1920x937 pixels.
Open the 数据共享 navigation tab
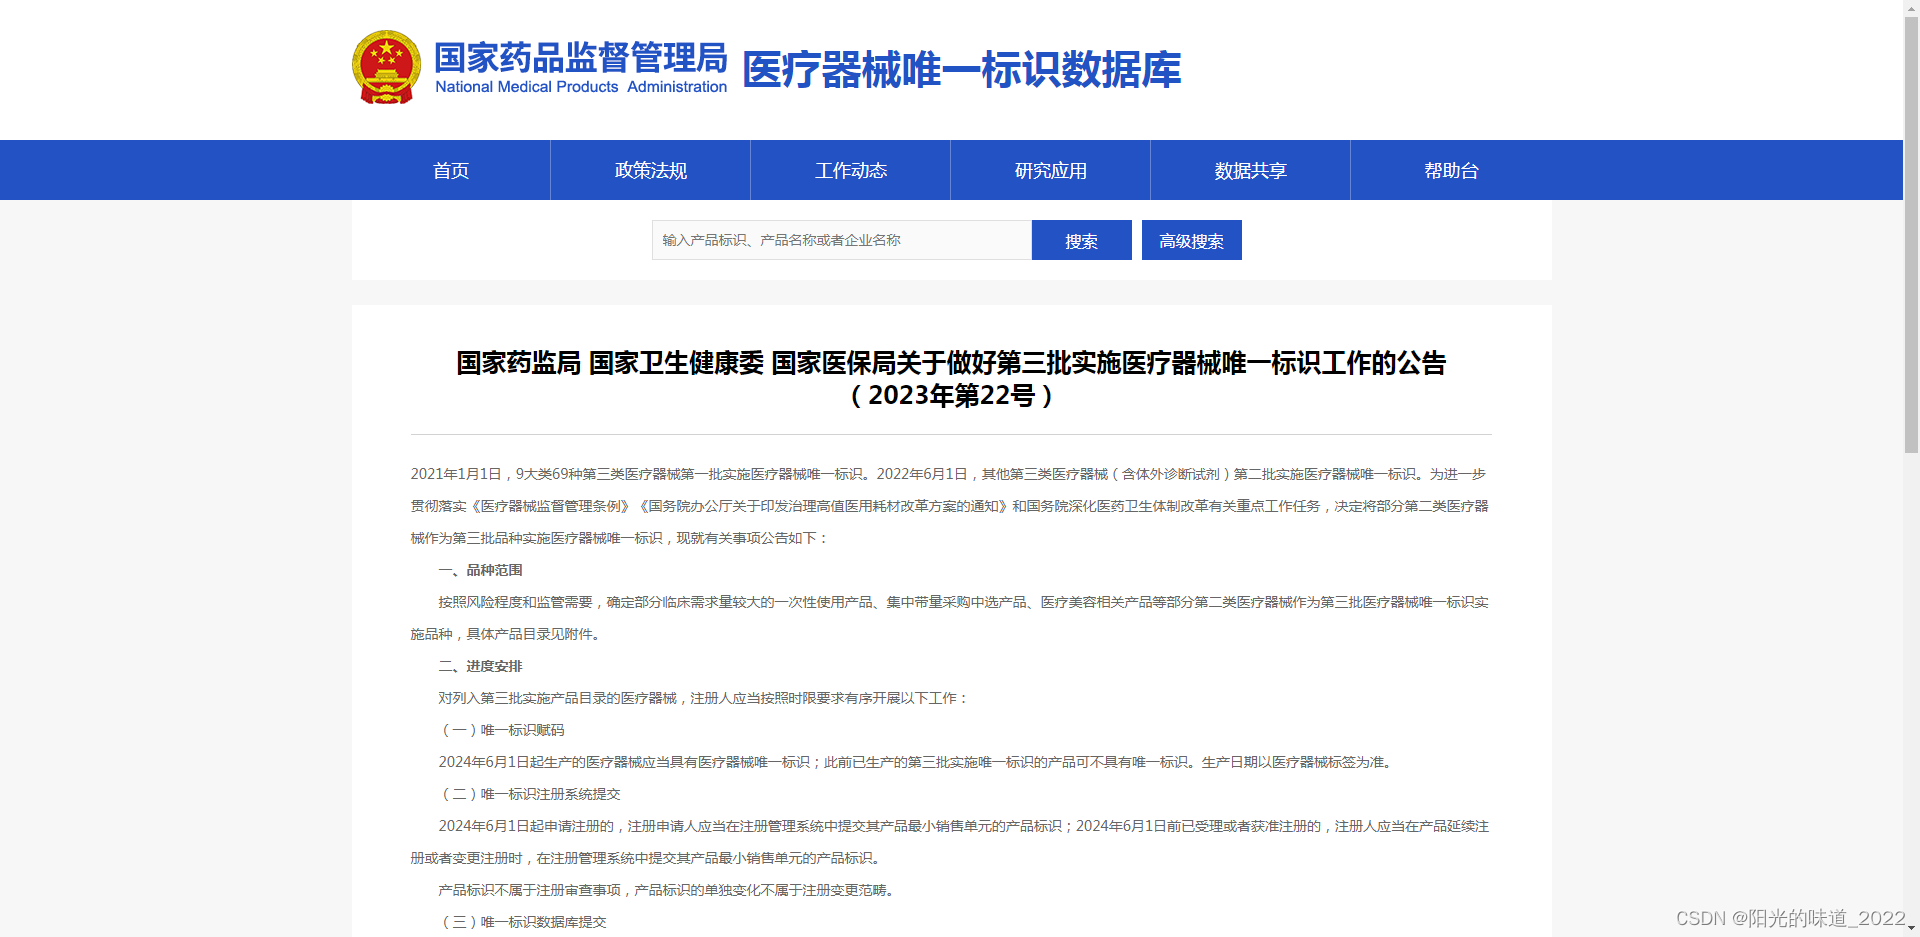[1249, 170]
